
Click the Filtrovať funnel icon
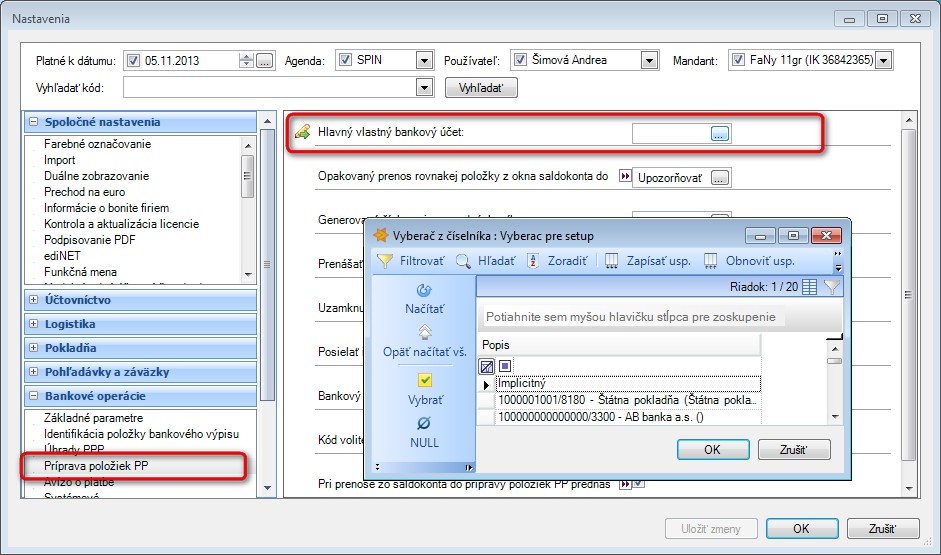coord(385,261)
